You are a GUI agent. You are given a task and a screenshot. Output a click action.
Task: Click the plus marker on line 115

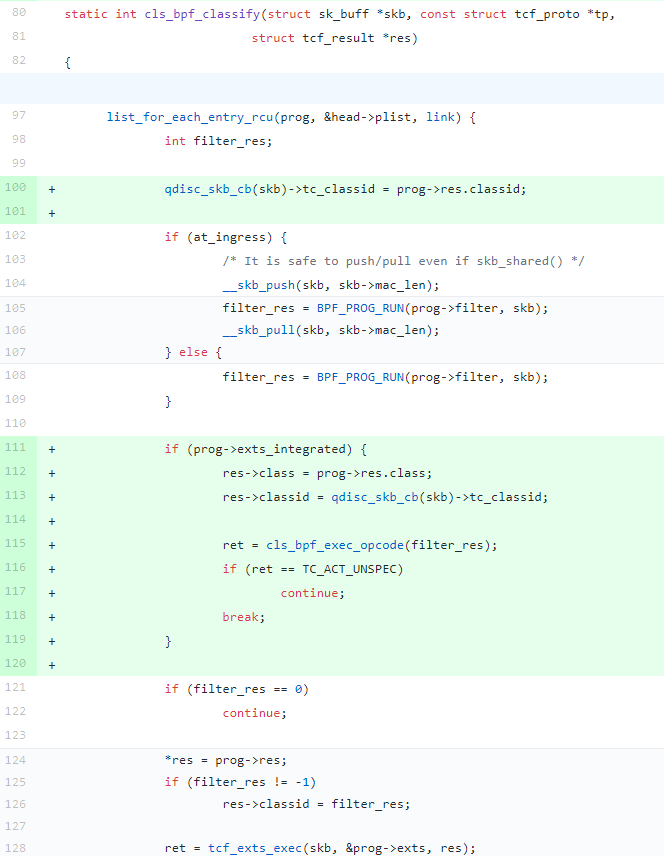tap(51, 545)
